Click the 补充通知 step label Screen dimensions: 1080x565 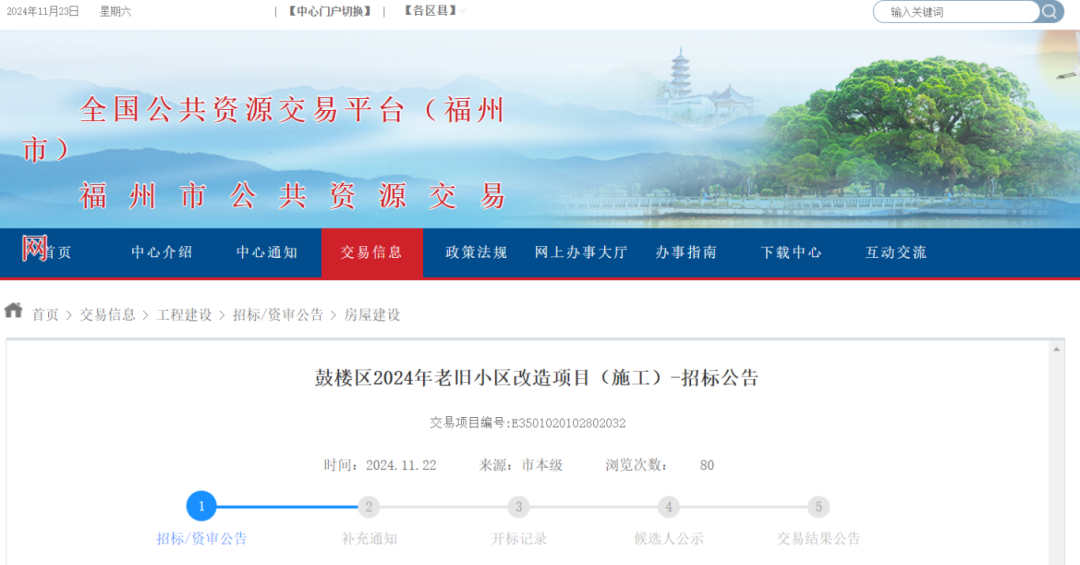point(369,539)
